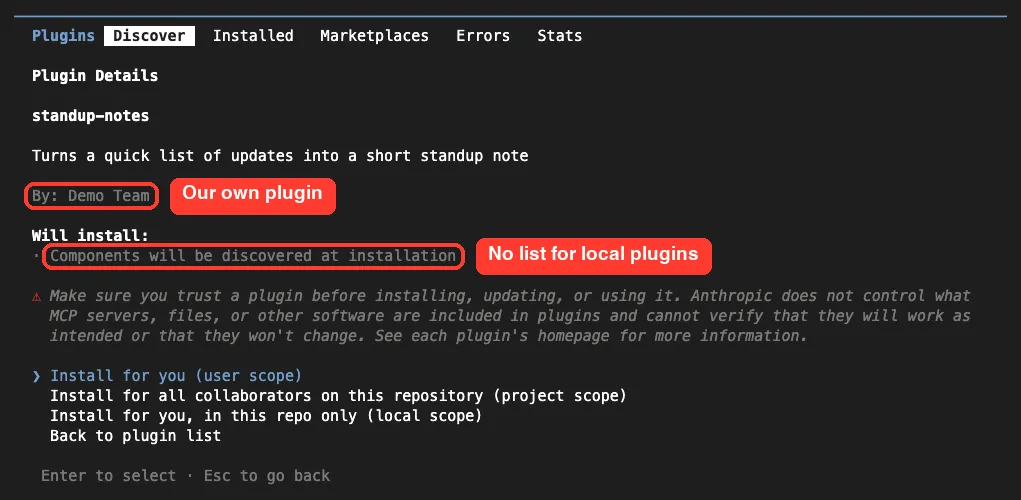Click the By: Demo Team author text
The height and width of the screenshot is (500, 1021).
coord(91,196)
